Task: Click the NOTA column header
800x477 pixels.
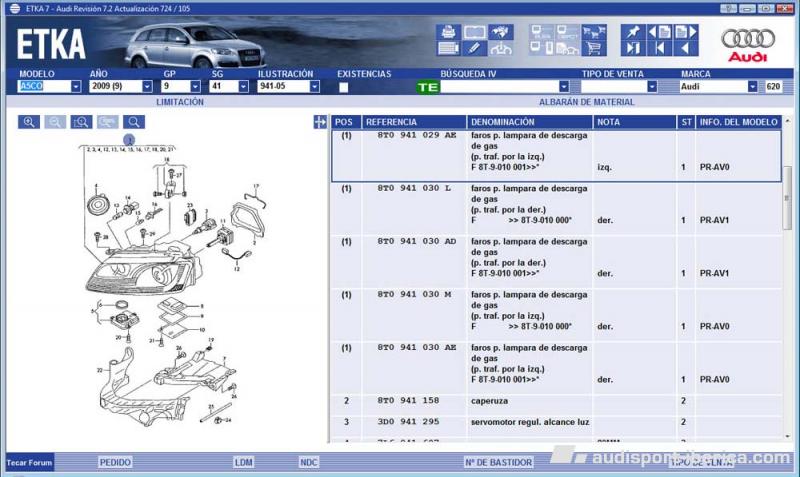Action: (635, 122)
